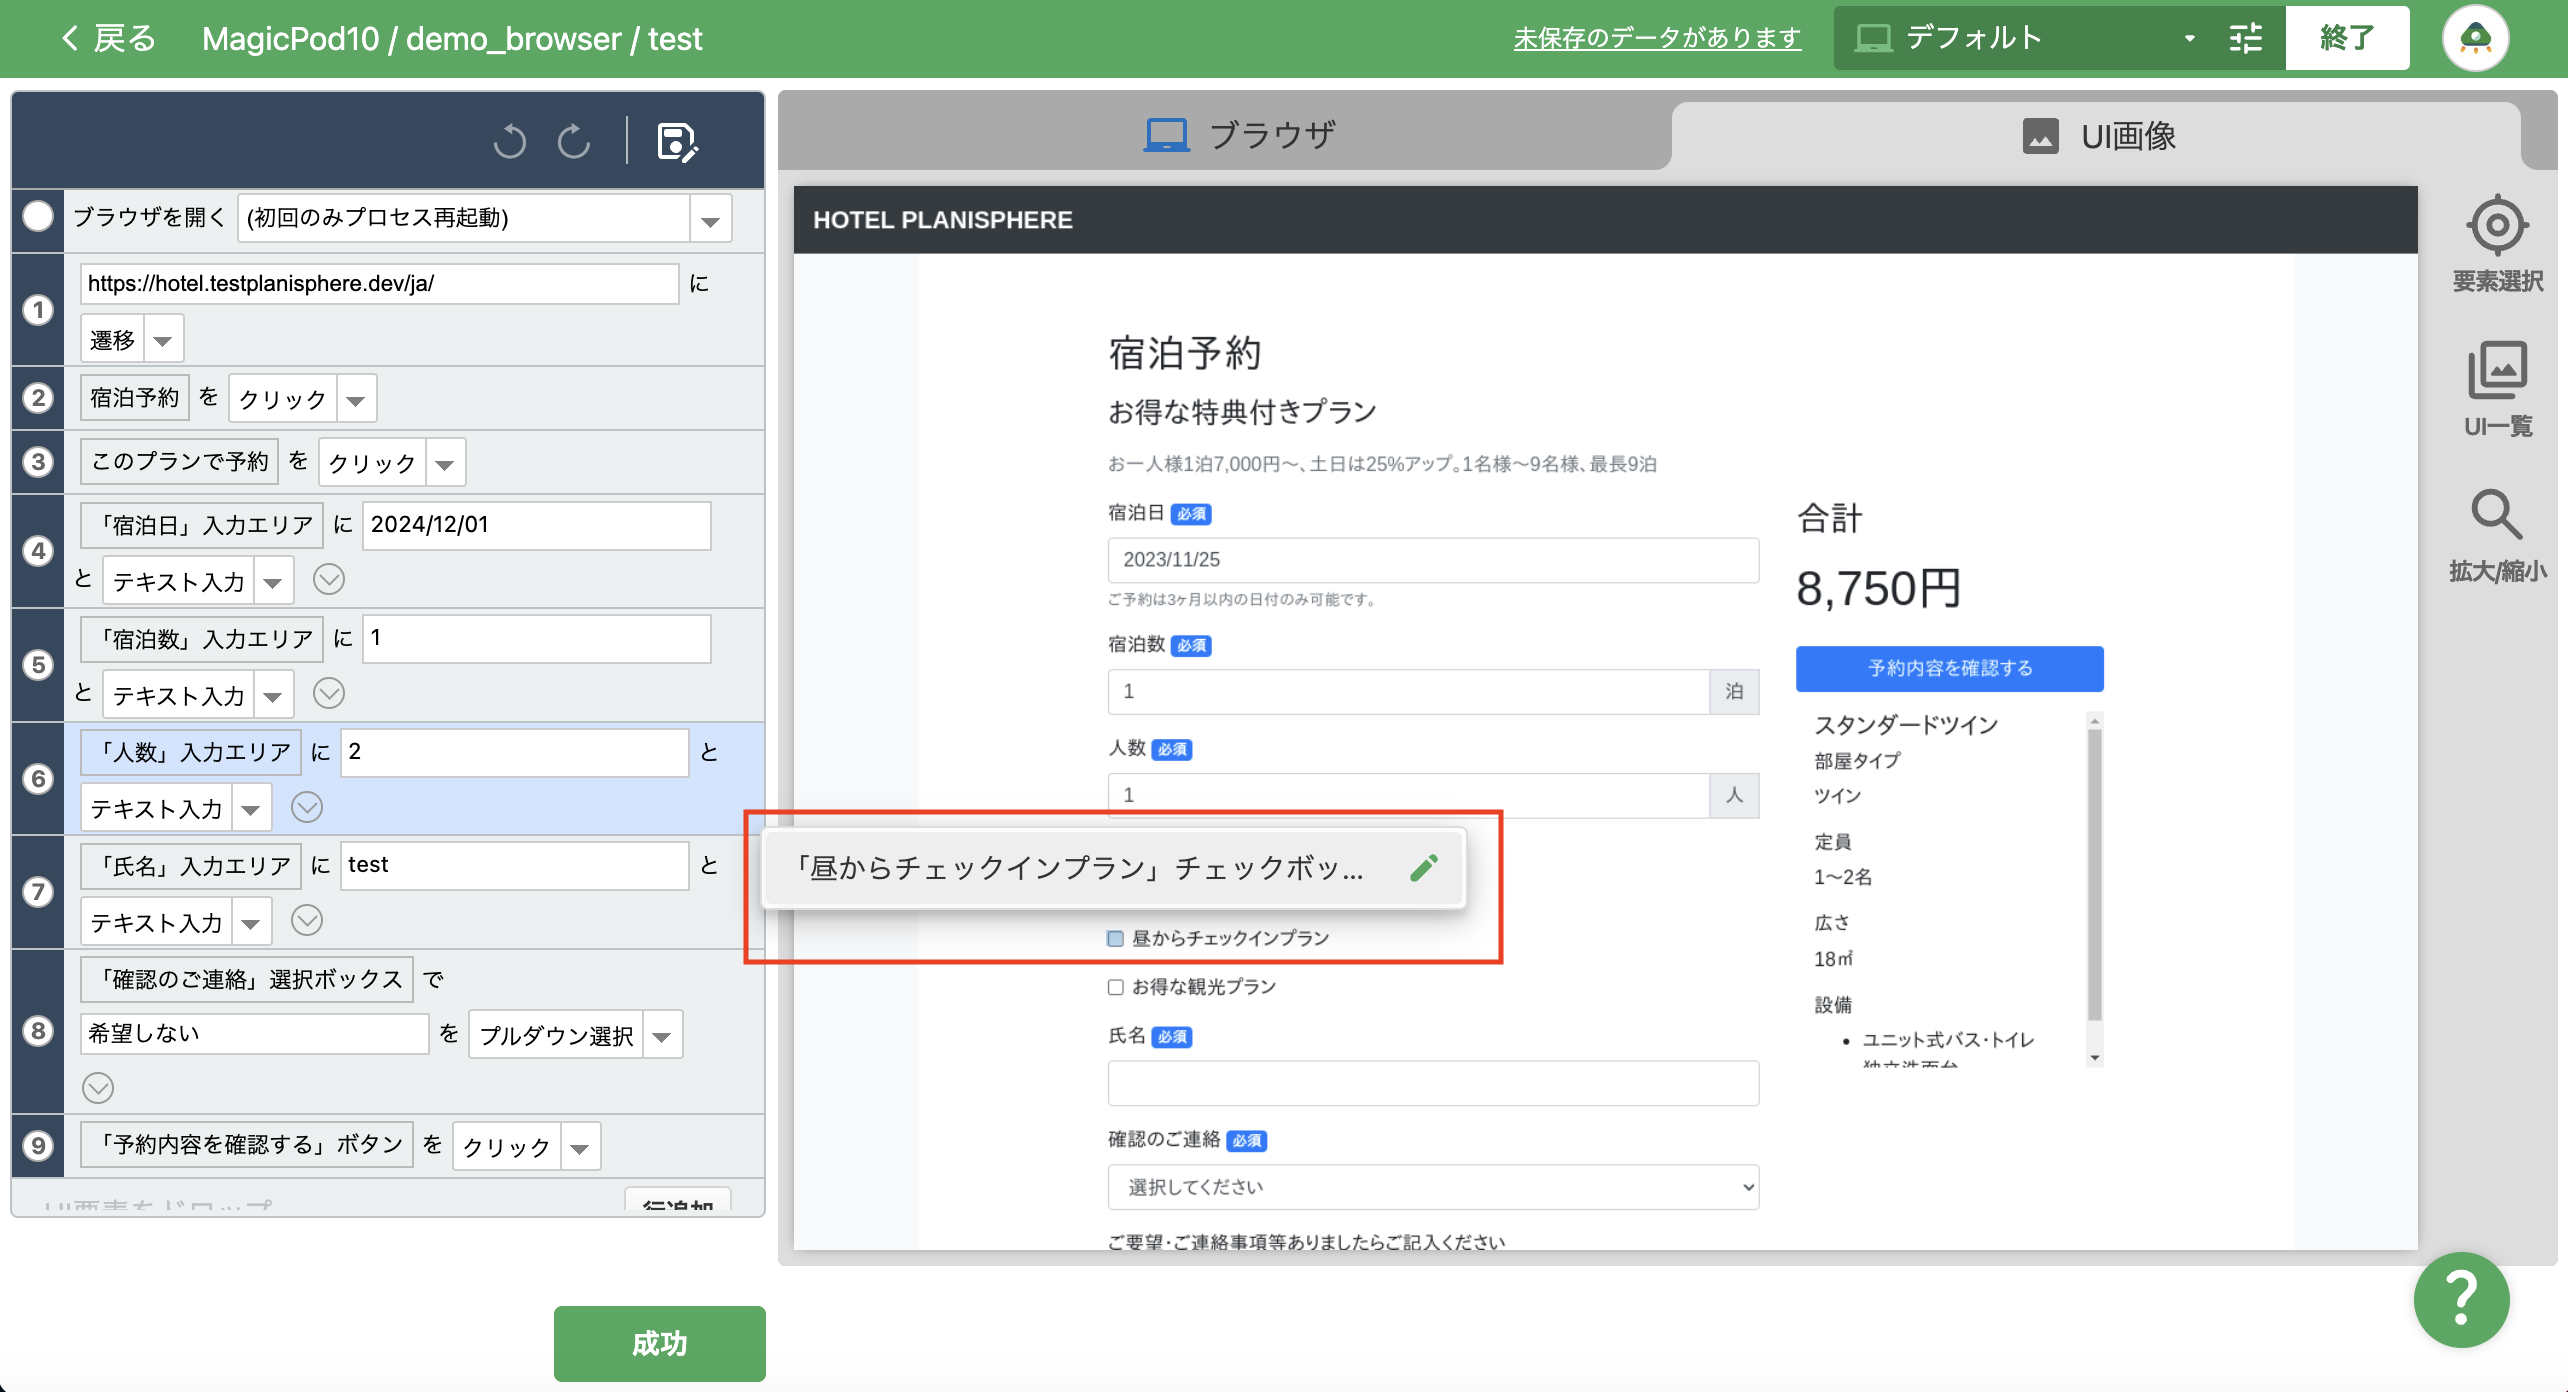Select step number 1 circle

click(x=38, y=310)
